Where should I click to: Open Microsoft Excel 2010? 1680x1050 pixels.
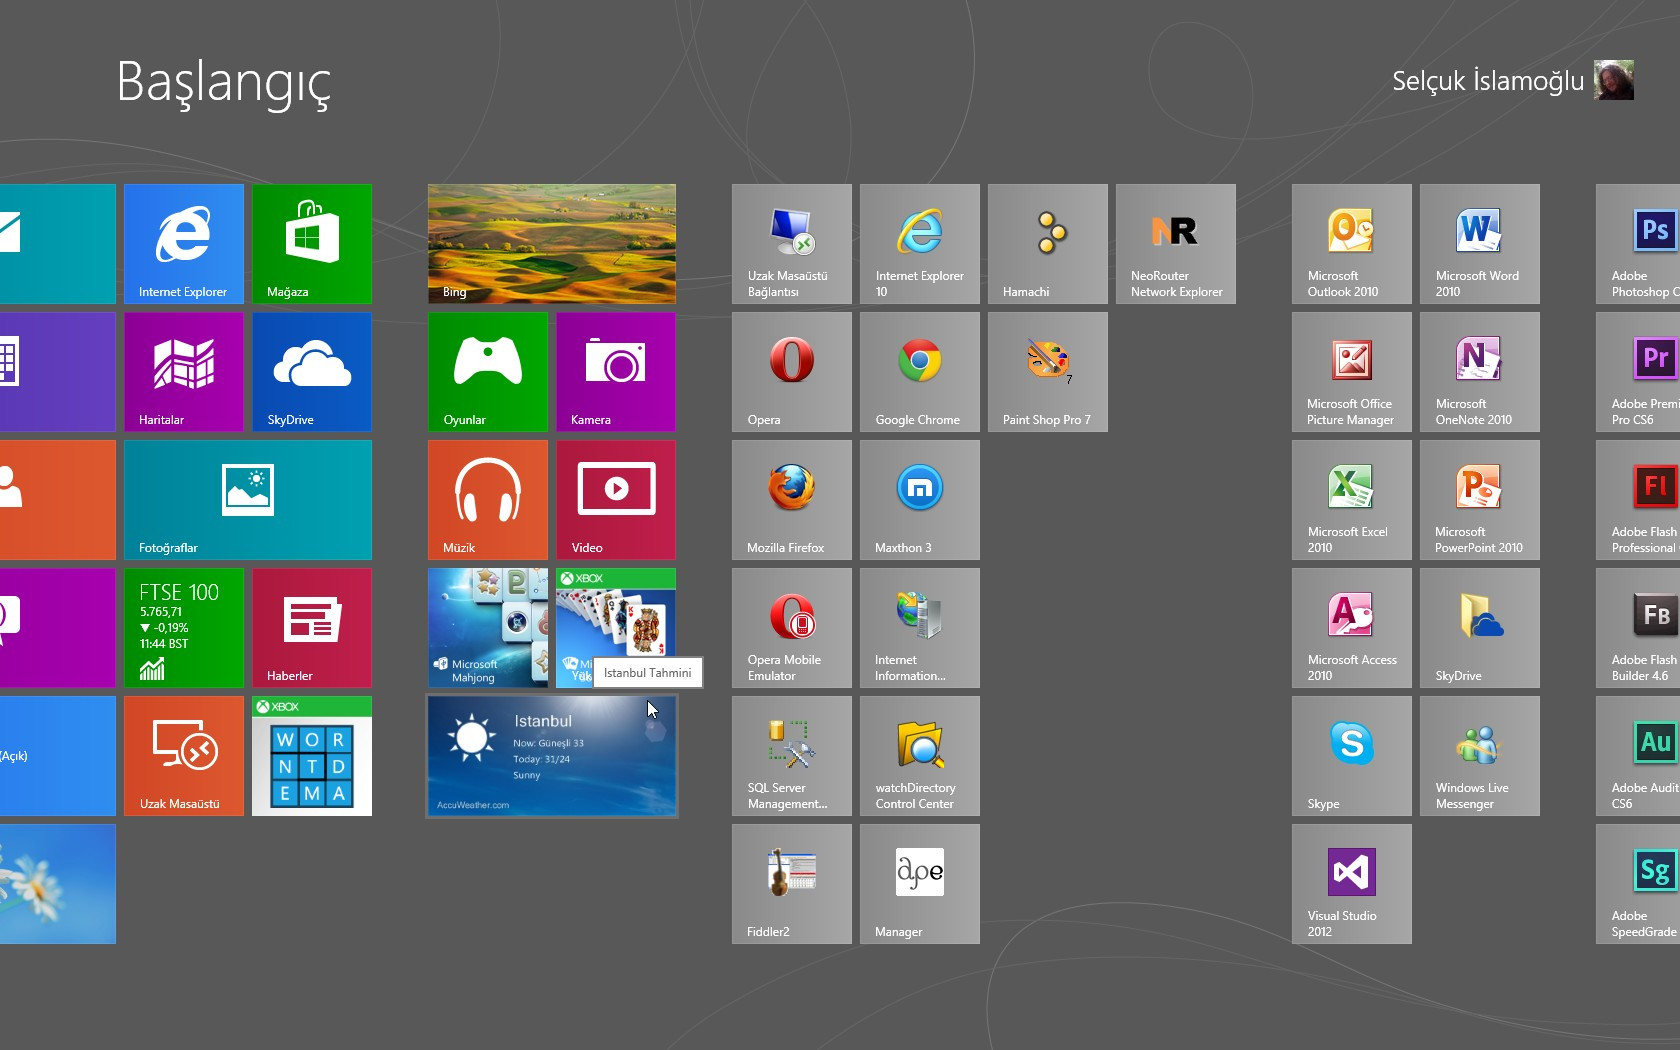[1352, 500]
